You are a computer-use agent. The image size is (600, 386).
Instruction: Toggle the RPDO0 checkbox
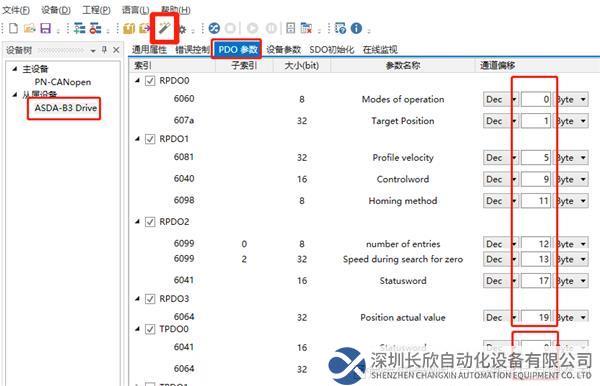150,81
